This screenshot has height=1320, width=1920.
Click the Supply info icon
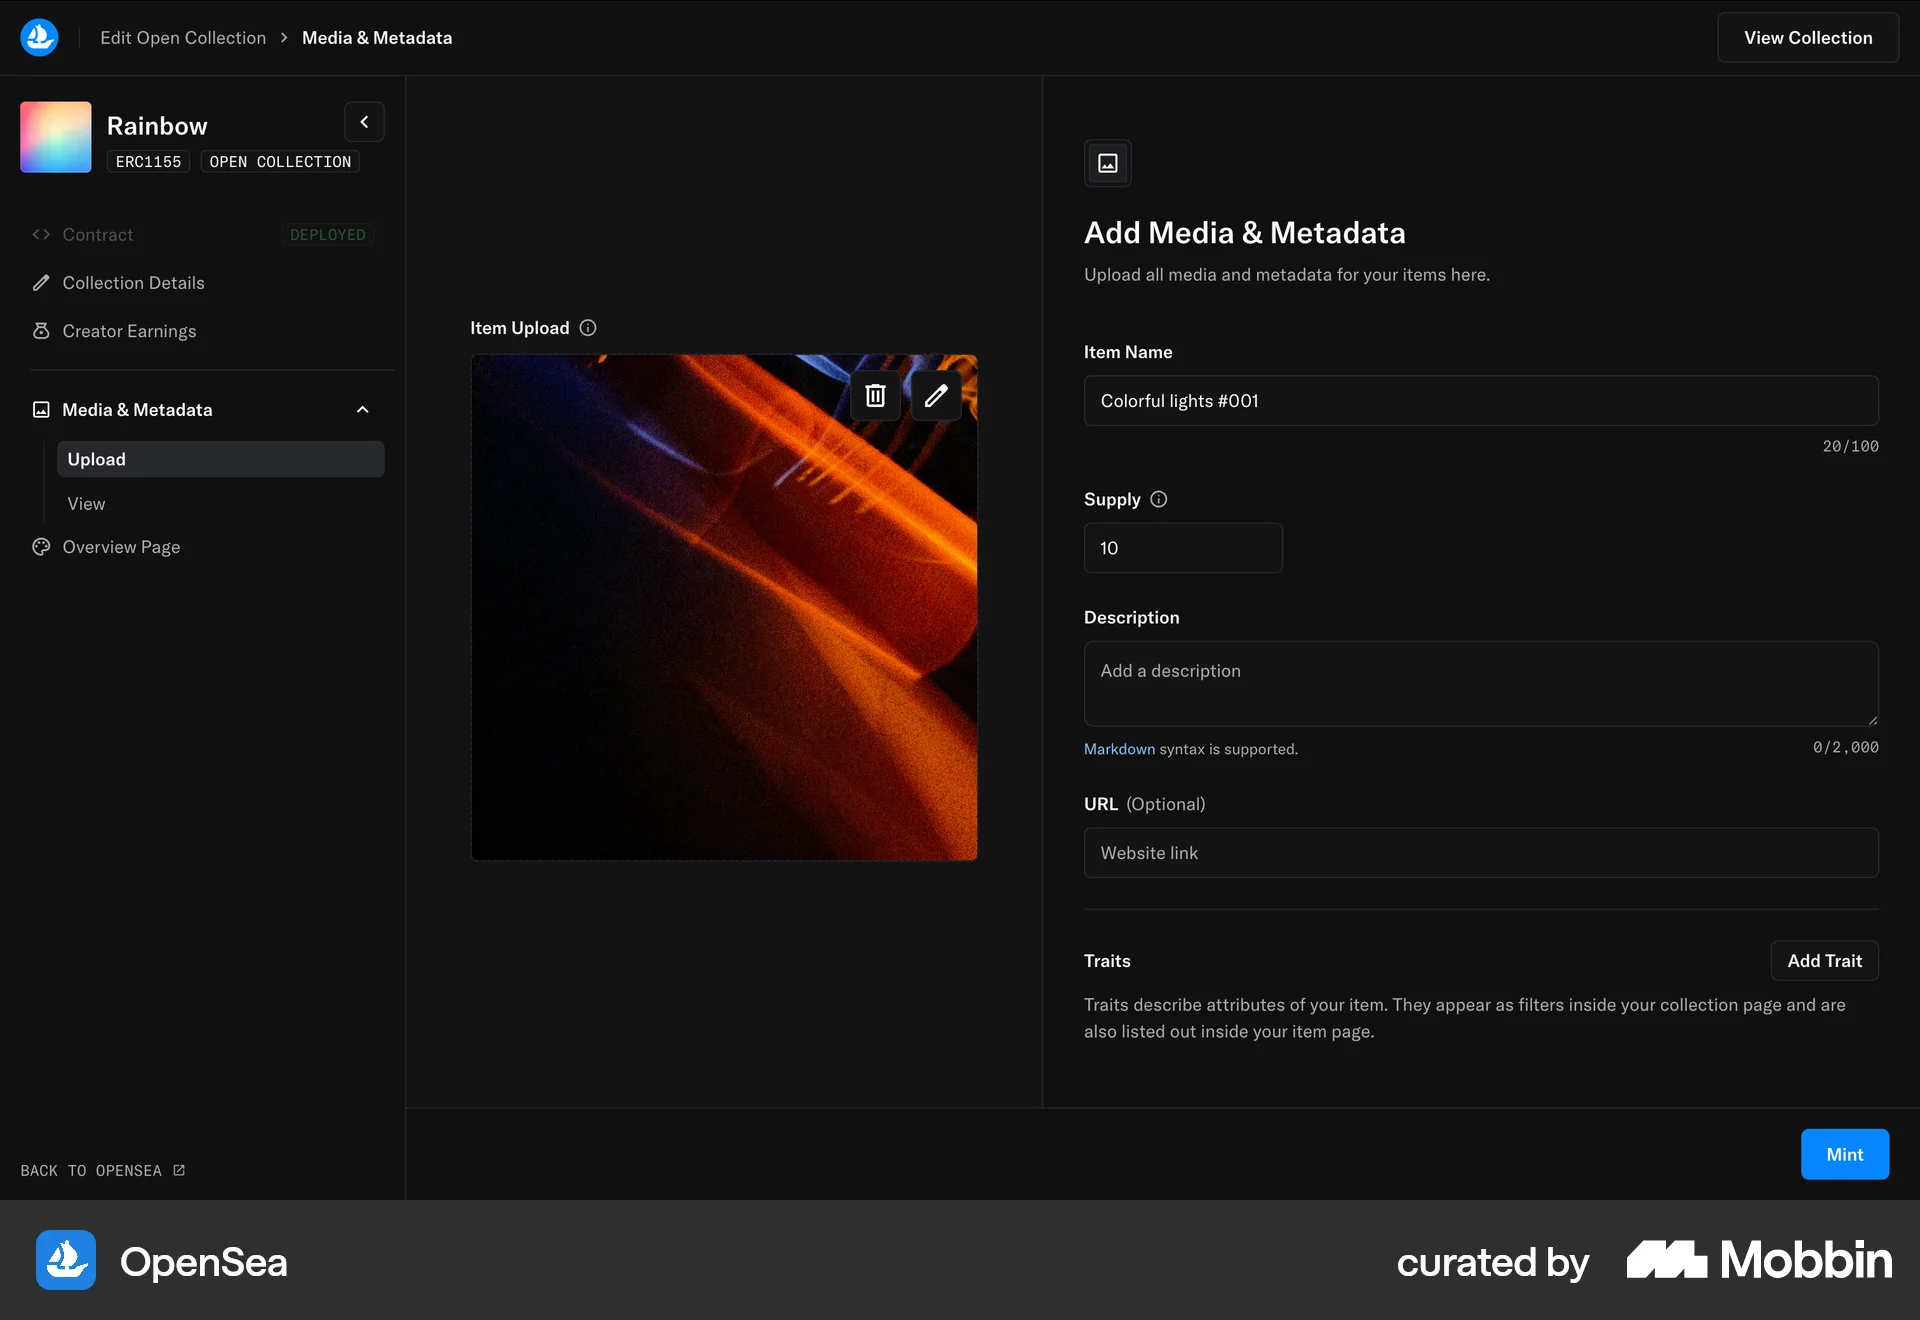[1158, 499]
